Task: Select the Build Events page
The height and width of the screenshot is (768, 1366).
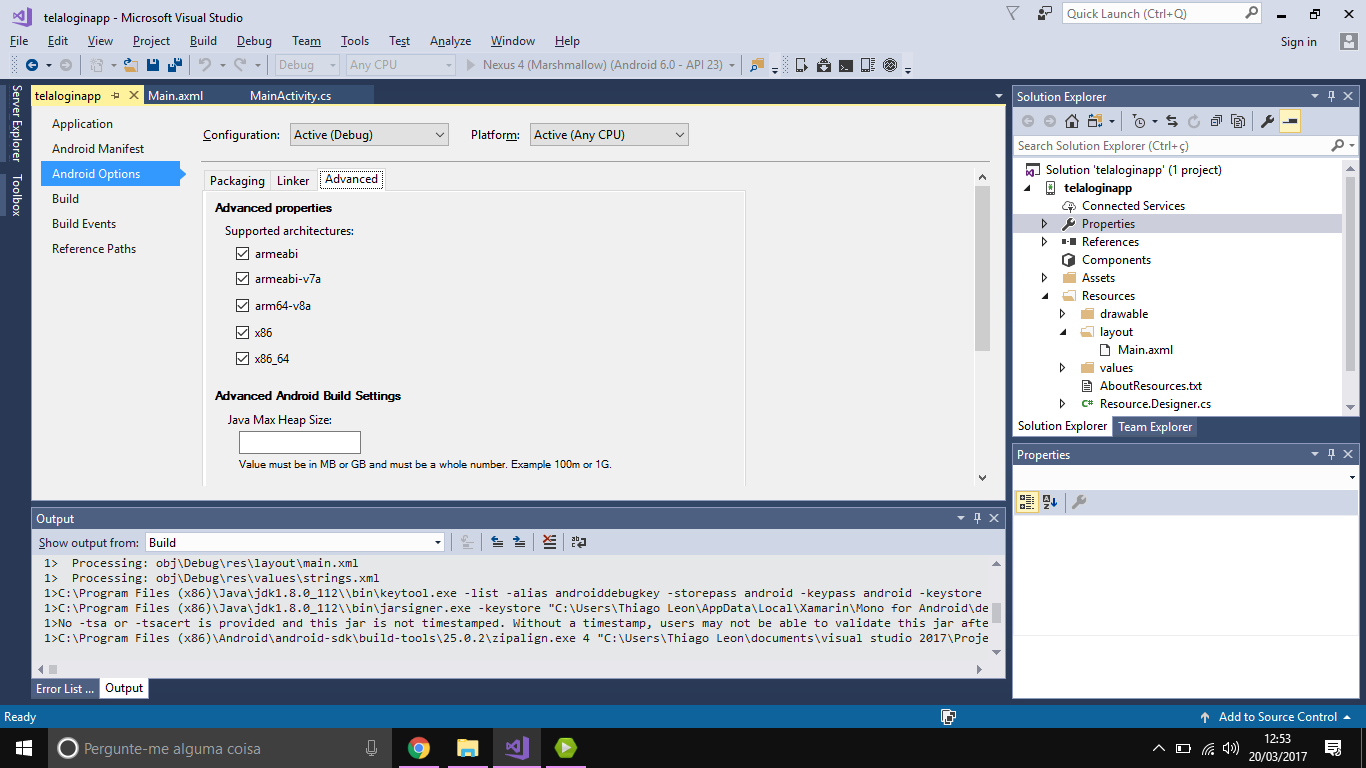Action: coord(84,224)
